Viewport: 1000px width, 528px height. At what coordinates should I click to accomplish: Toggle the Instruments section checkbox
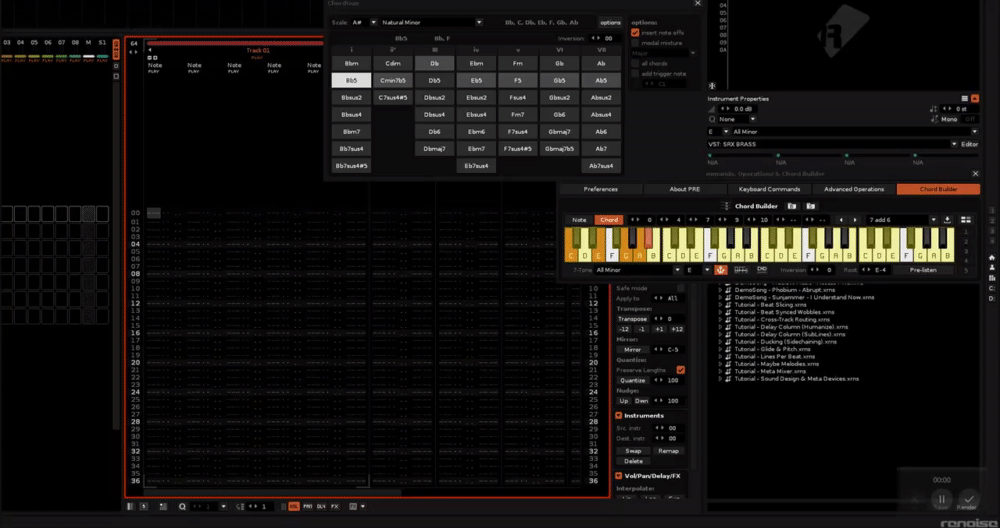click(x=619, y=416)
